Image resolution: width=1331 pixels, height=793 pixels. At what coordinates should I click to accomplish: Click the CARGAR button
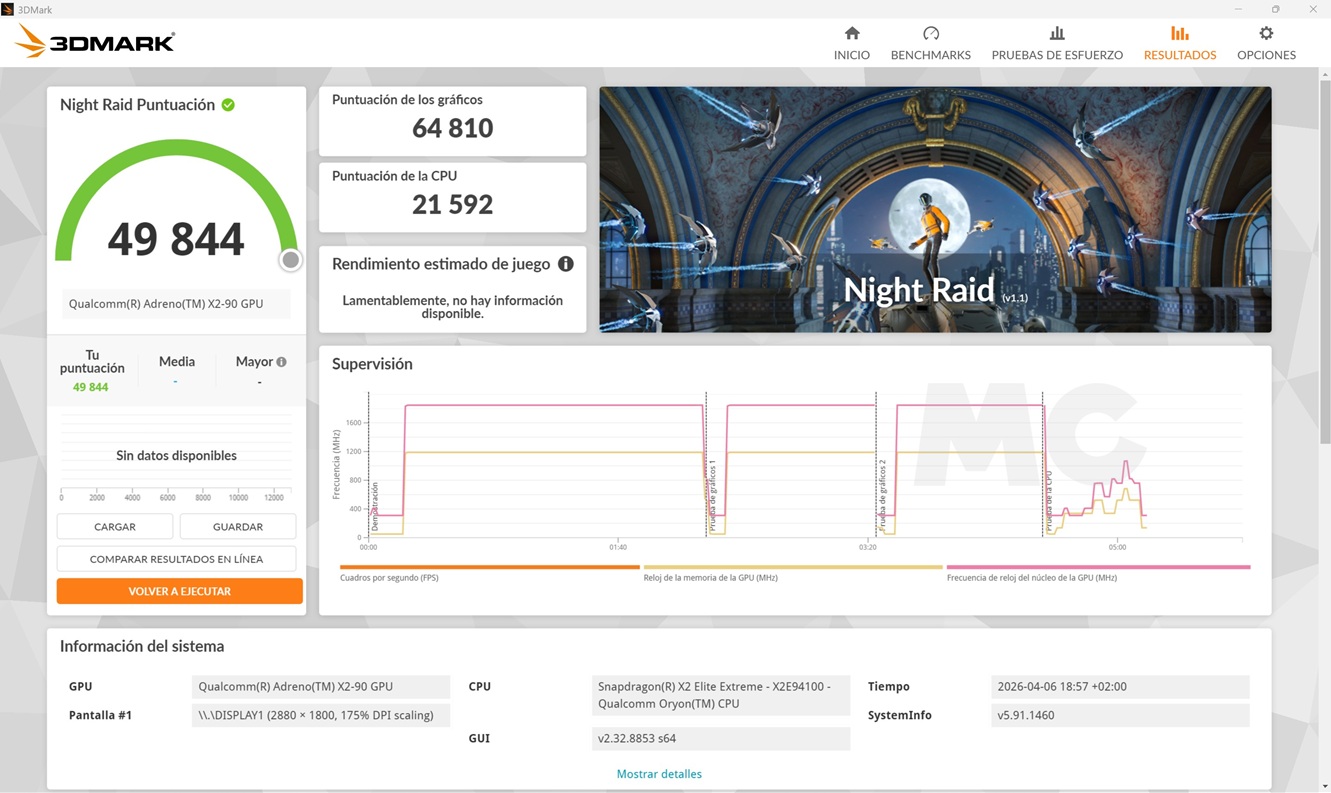point(114,526)
